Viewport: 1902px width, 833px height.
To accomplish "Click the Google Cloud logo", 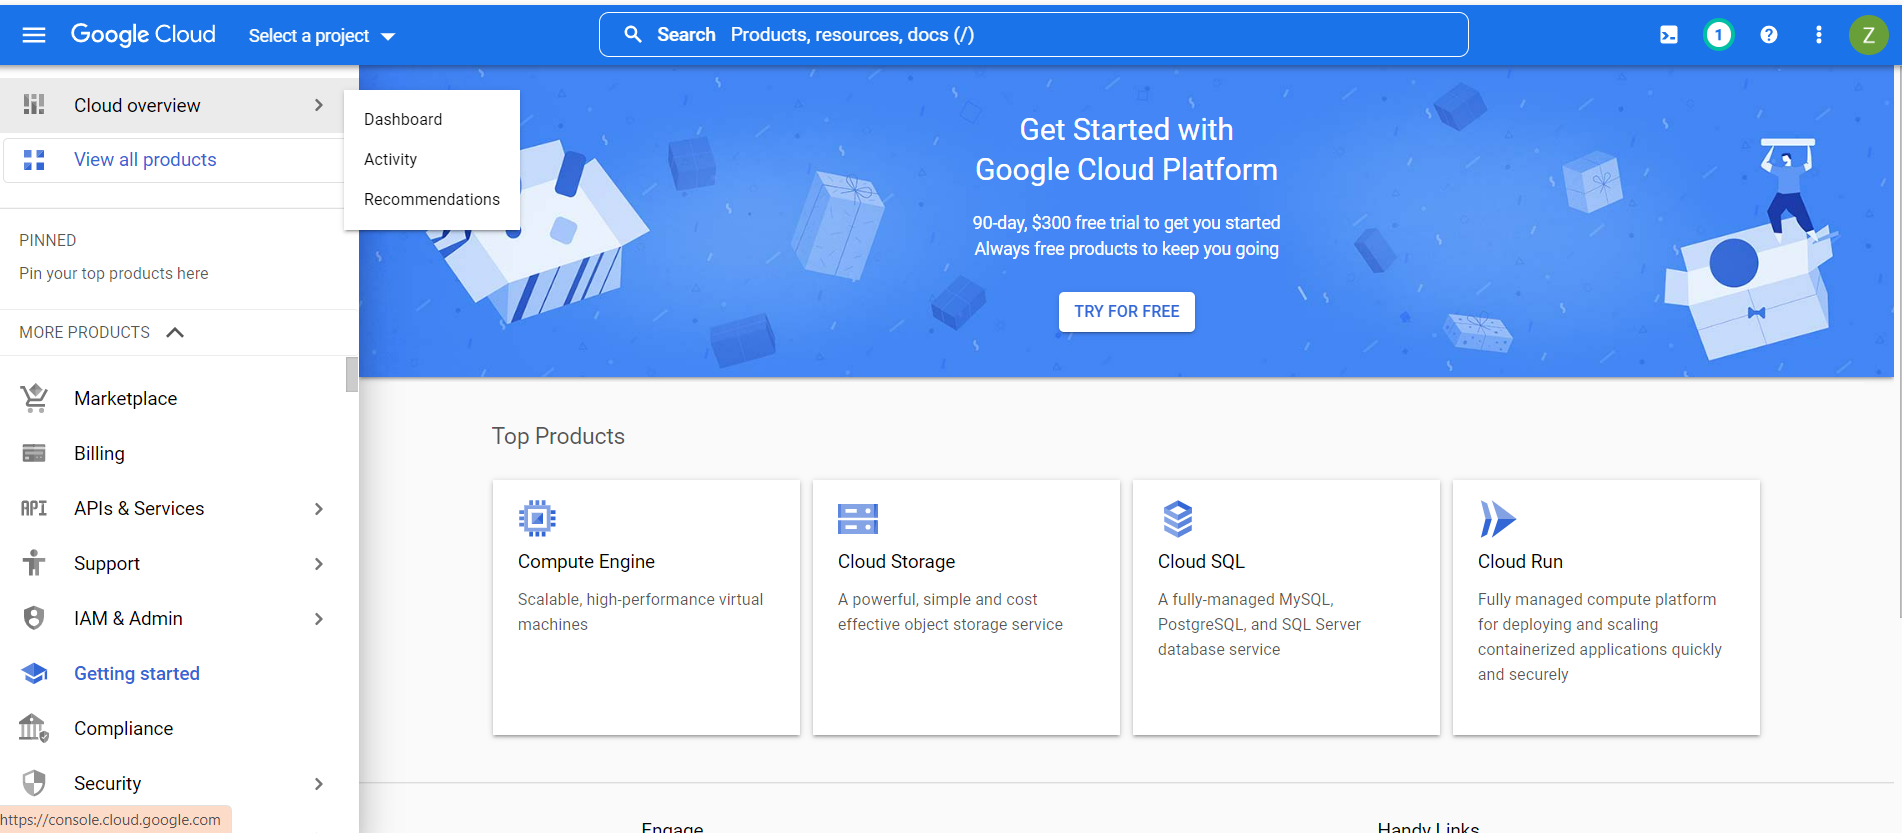I will [x=143, y=35].
